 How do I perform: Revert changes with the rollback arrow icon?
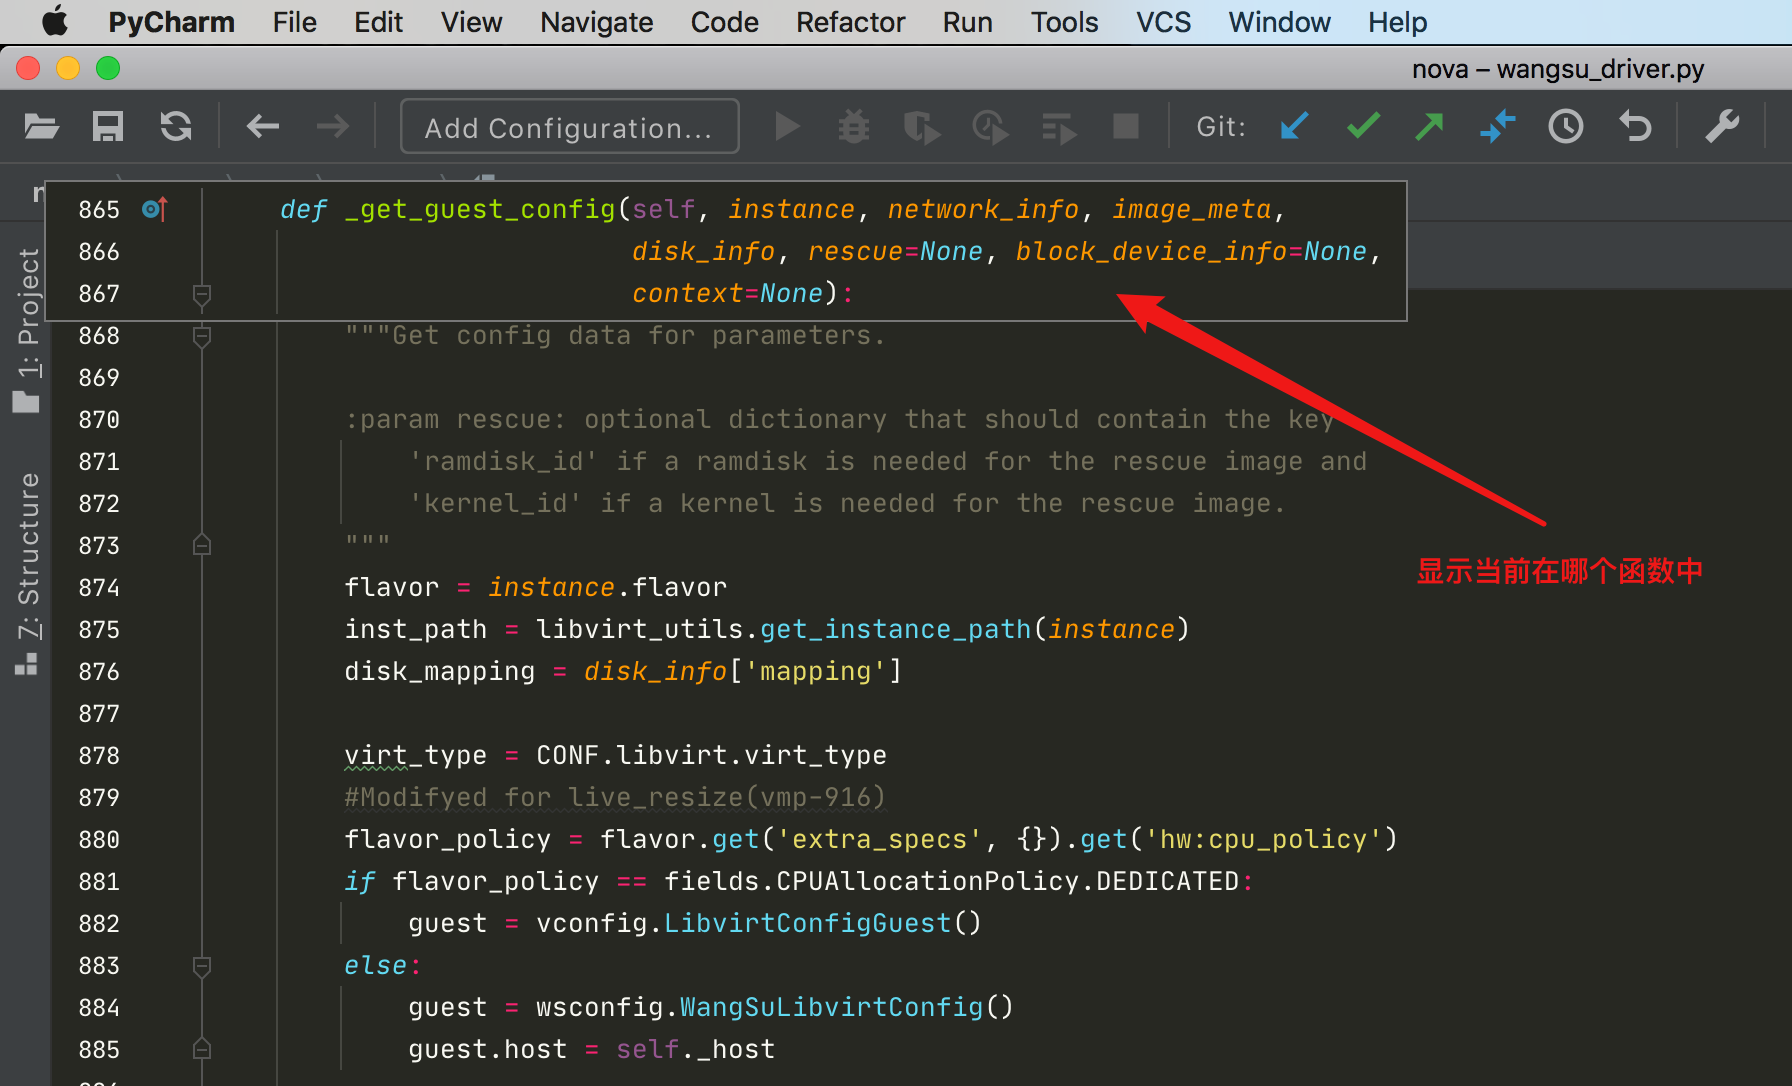point(1635,127)
